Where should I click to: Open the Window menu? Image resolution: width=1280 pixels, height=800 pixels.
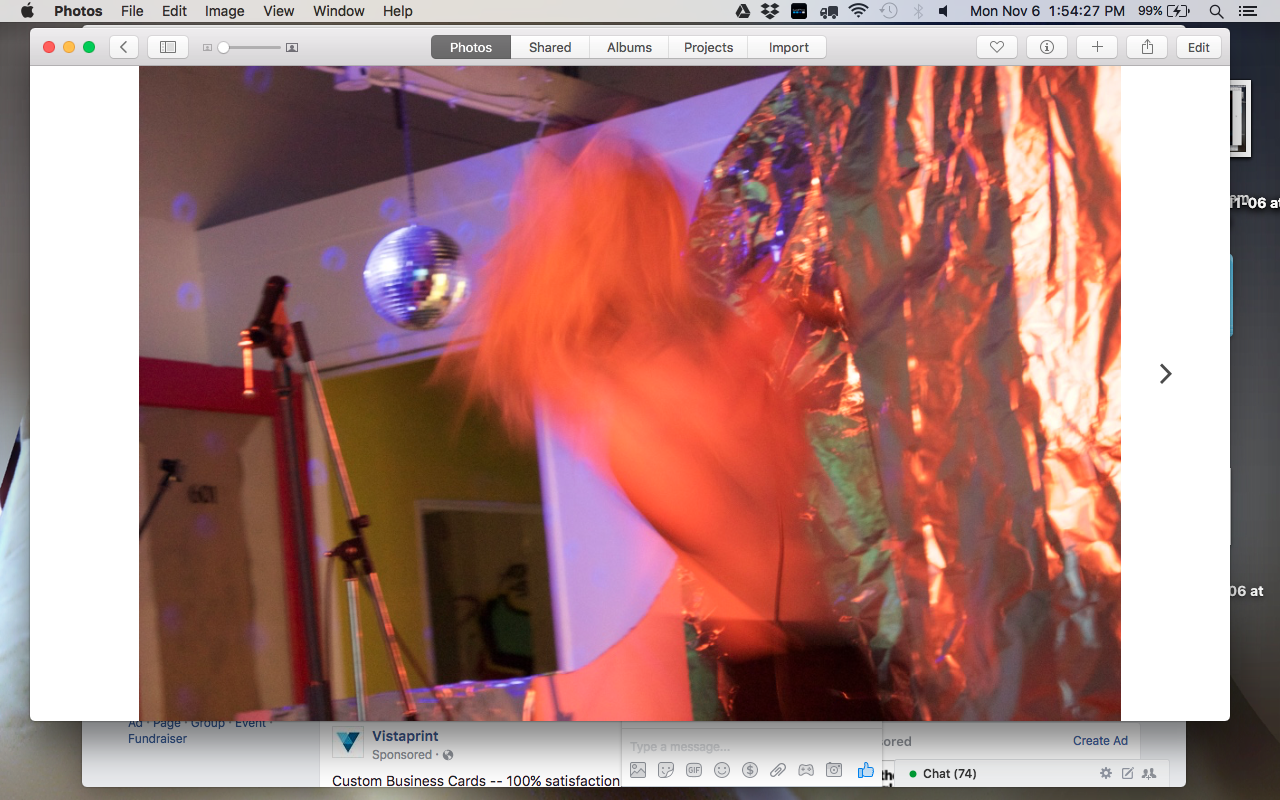(339, 11)
